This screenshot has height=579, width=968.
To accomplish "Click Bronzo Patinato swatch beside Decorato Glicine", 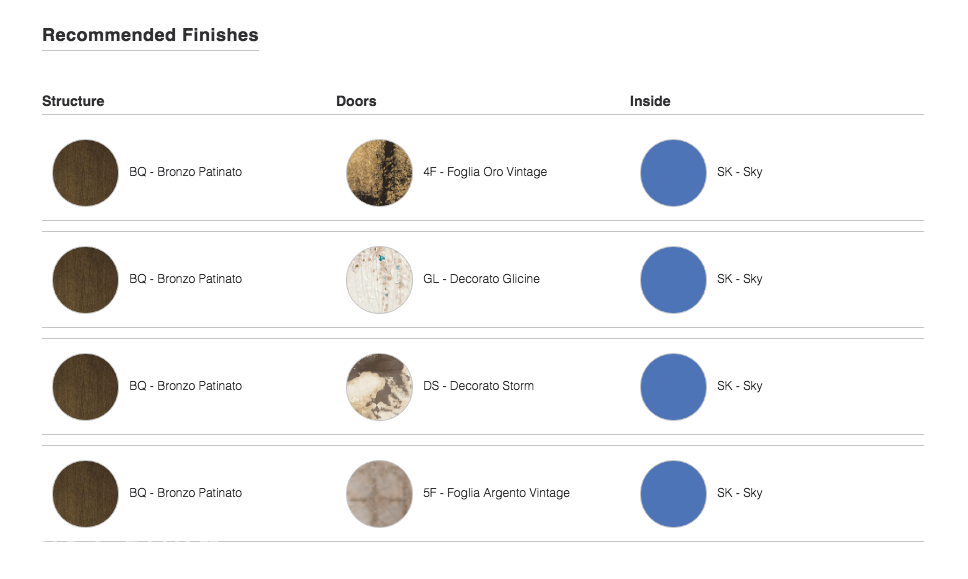I will coord(85,280).
